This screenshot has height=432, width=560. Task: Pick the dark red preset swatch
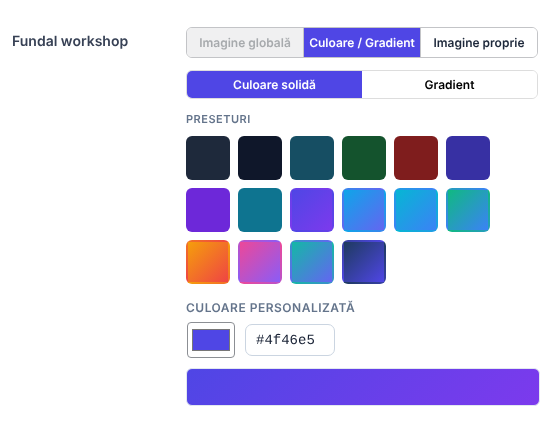click(416, 158)
